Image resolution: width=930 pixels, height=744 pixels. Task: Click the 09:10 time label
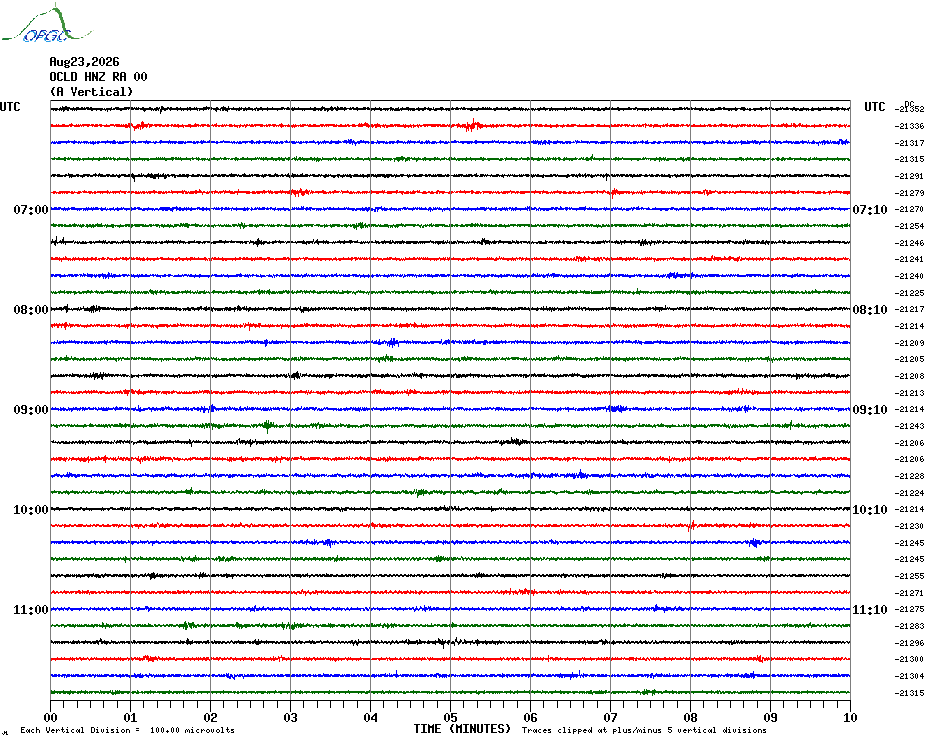[870, 409]
